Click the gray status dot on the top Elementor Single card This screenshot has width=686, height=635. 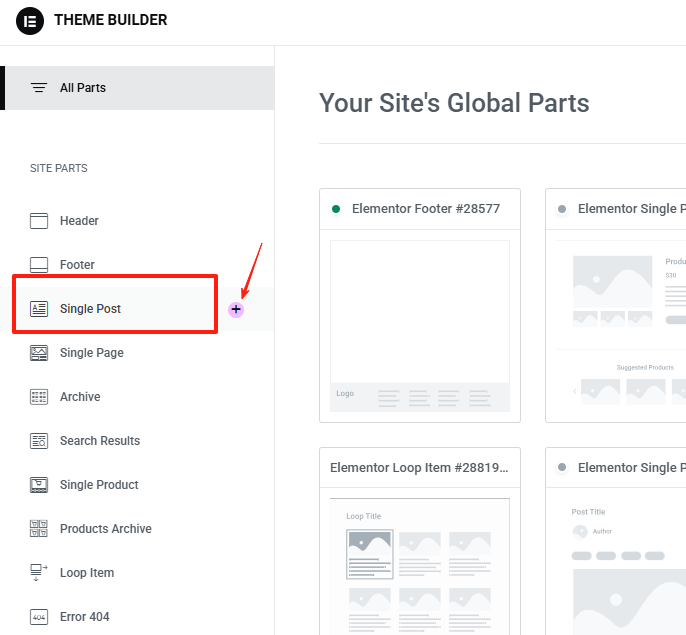click(x=562, y=209)
